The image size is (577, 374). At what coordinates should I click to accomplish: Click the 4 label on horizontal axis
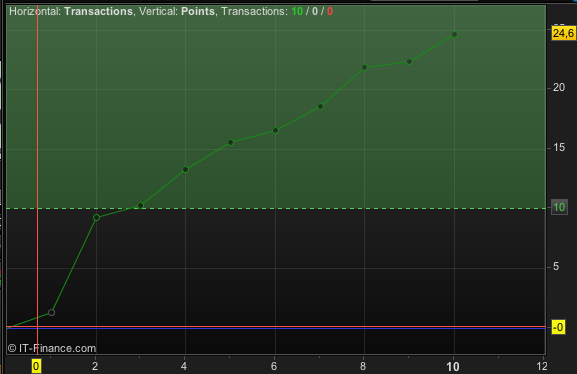point(184,366)
